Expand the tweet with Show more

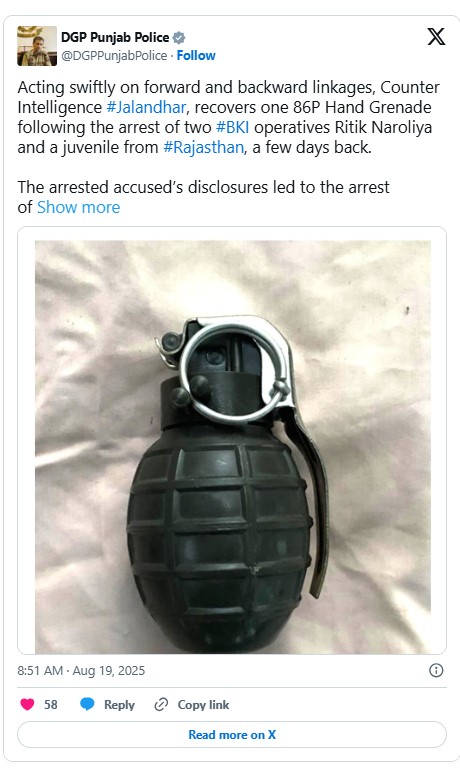point(79,207)
